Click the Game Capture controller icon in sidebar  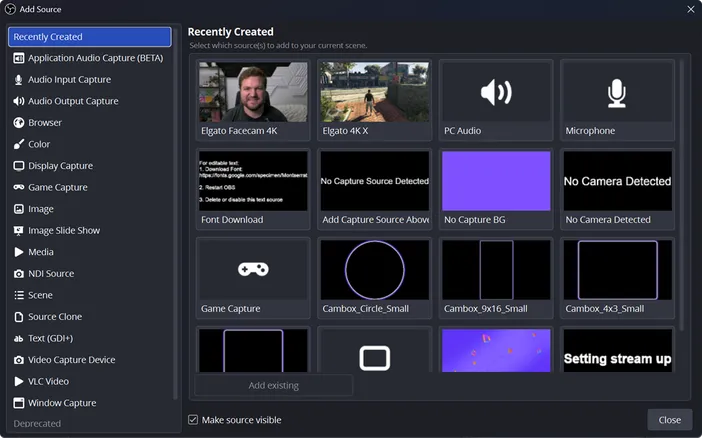18,187
